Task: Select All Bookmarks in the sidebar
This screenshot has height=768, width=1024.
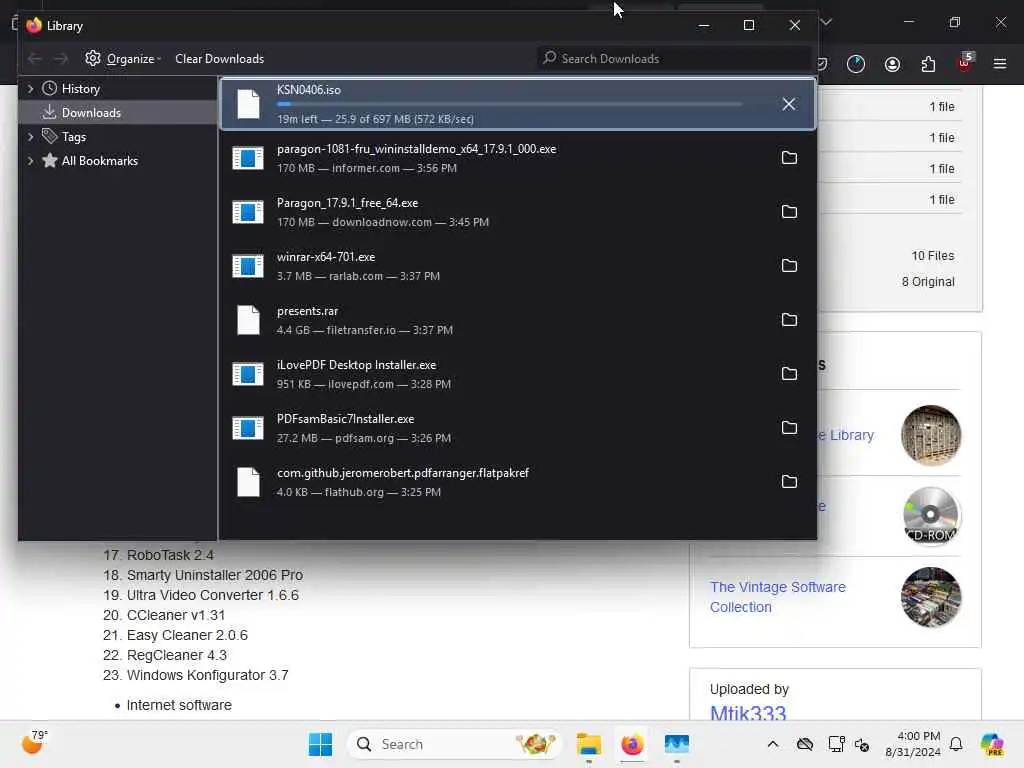Action: tap(99, 161)
